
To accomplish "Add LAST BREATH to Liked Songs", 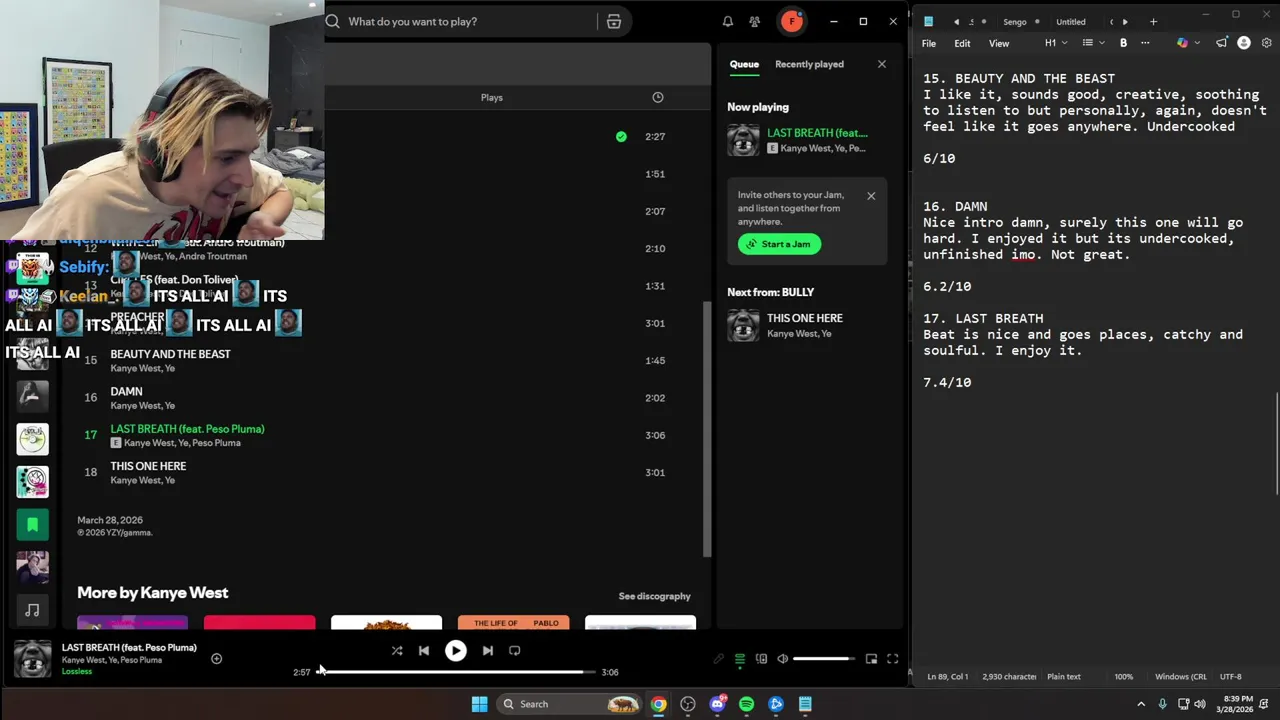I will coord(216,658).
